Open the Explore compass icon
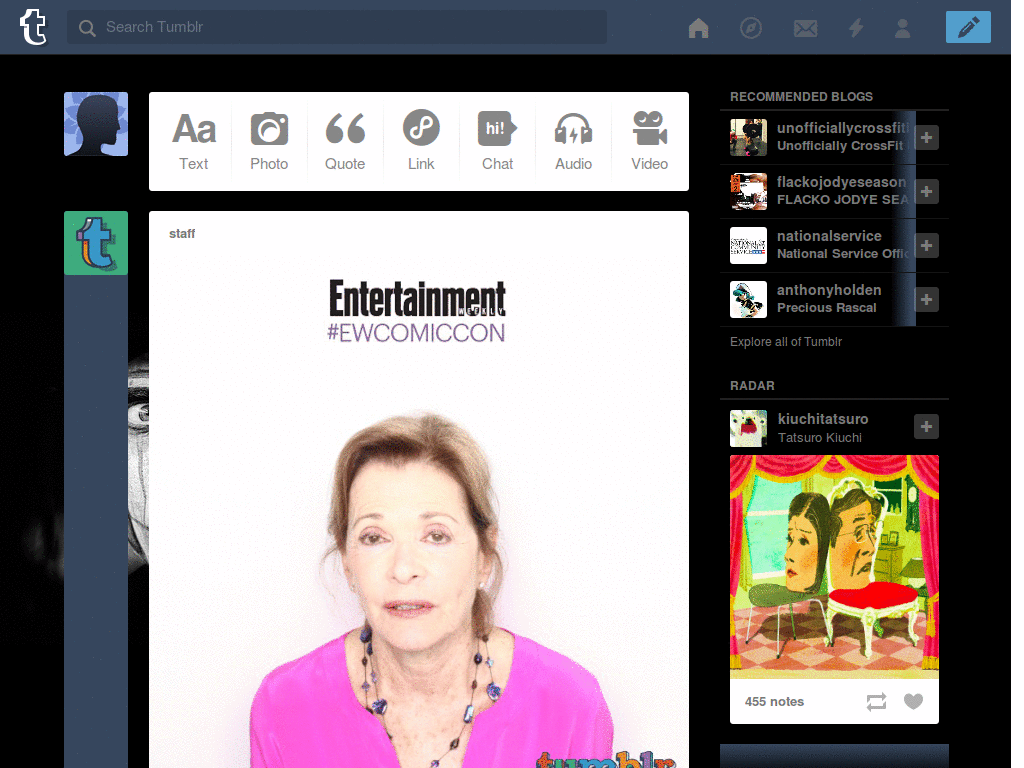Viewport: 1024px width, 768px height. [x=751, y=28]
